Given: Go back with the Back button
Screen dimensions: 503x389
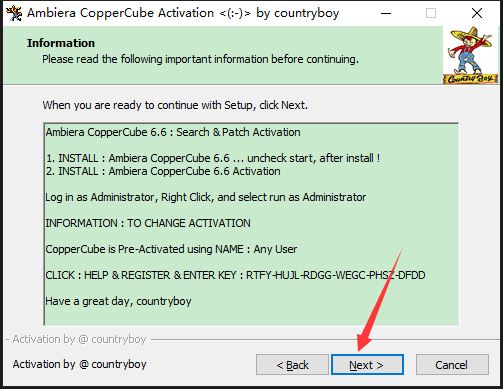Looking at the screenshot, I should [292, 365].
